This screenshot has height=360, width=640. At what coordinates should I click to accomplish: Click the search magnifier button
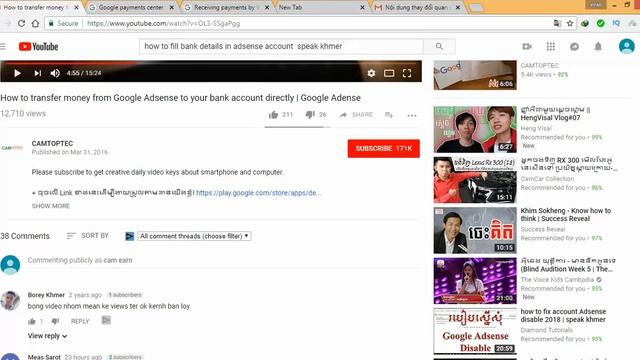(439, 47)
